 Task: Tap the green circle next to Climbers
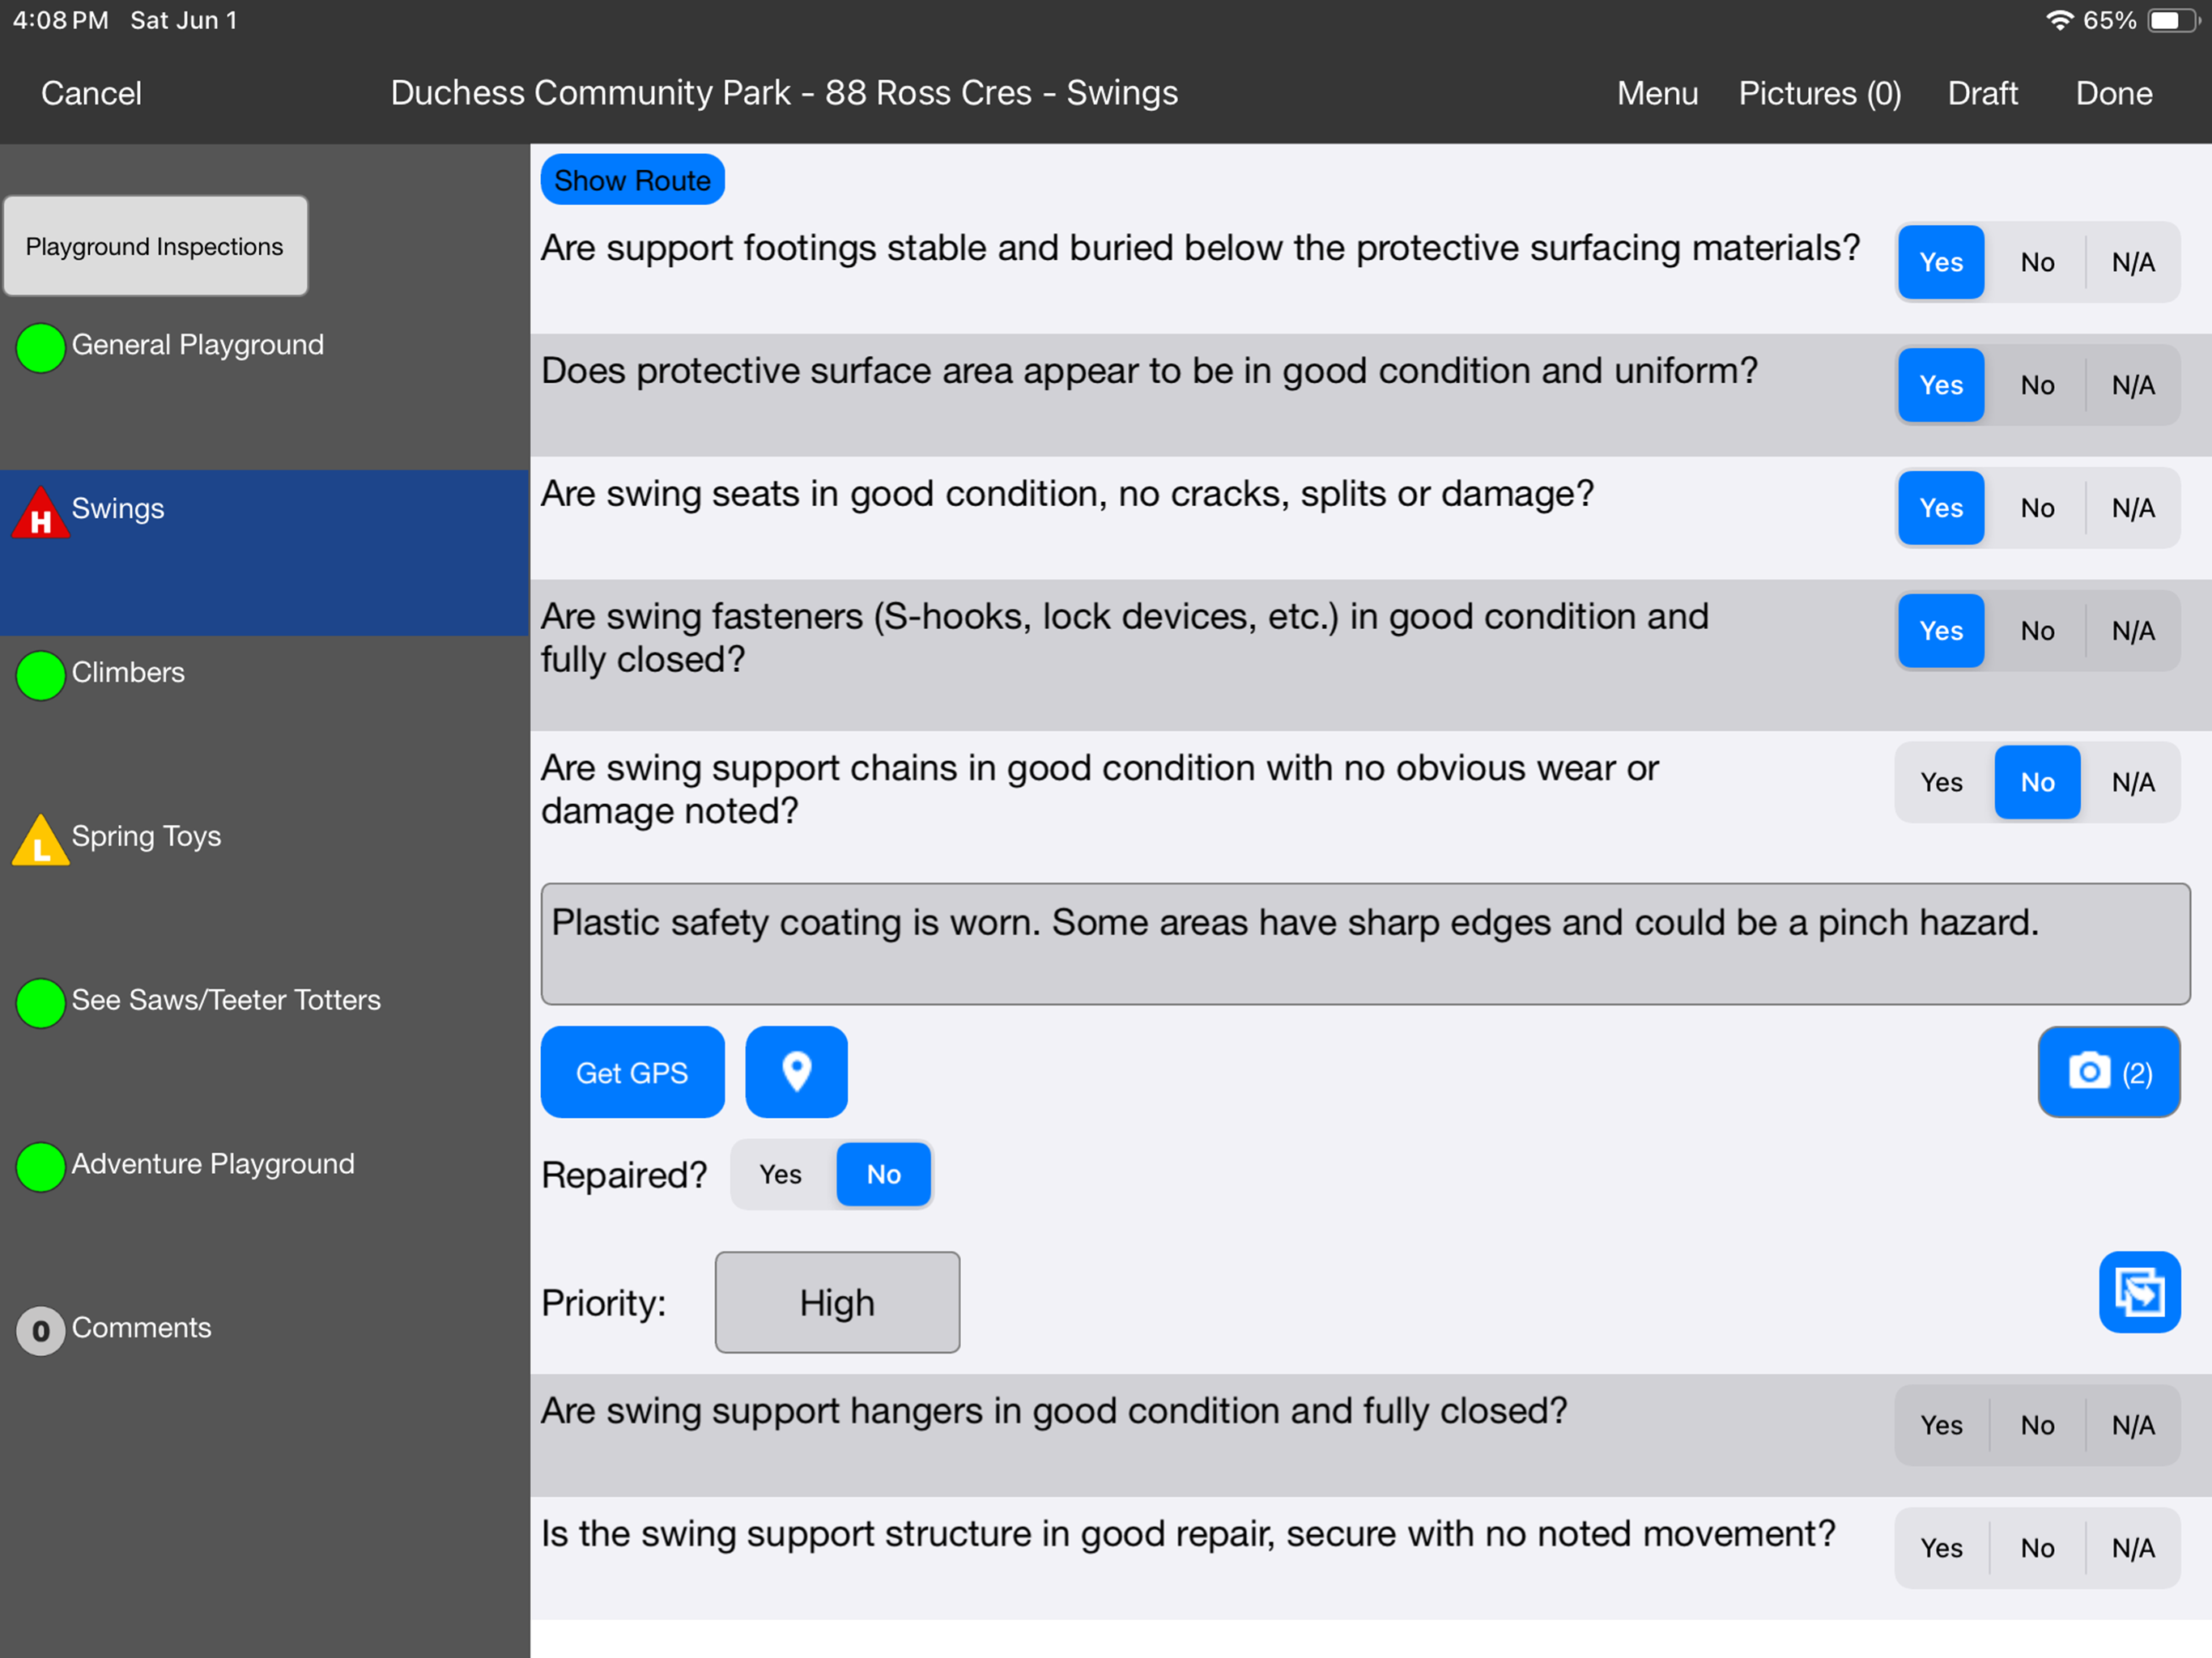(x=41, y=675)
